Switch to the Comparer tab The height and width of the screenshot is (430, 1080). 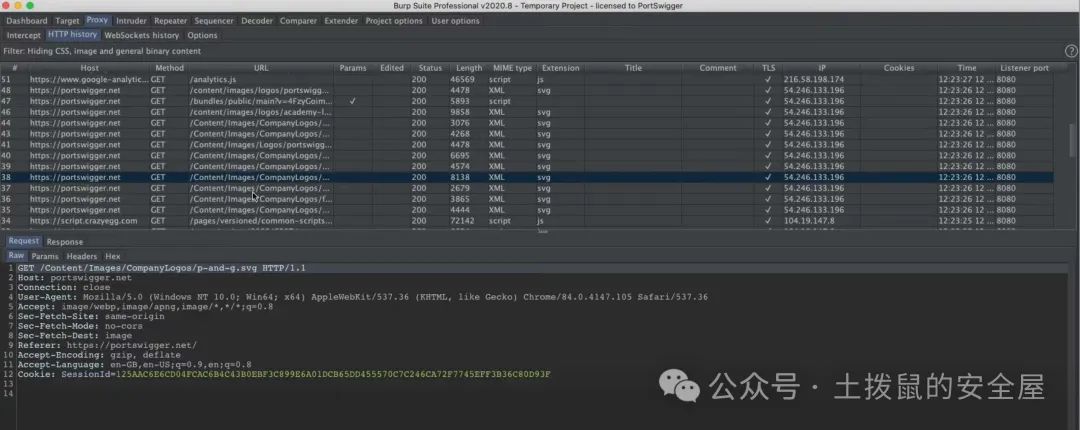click(x=298, y=21)
